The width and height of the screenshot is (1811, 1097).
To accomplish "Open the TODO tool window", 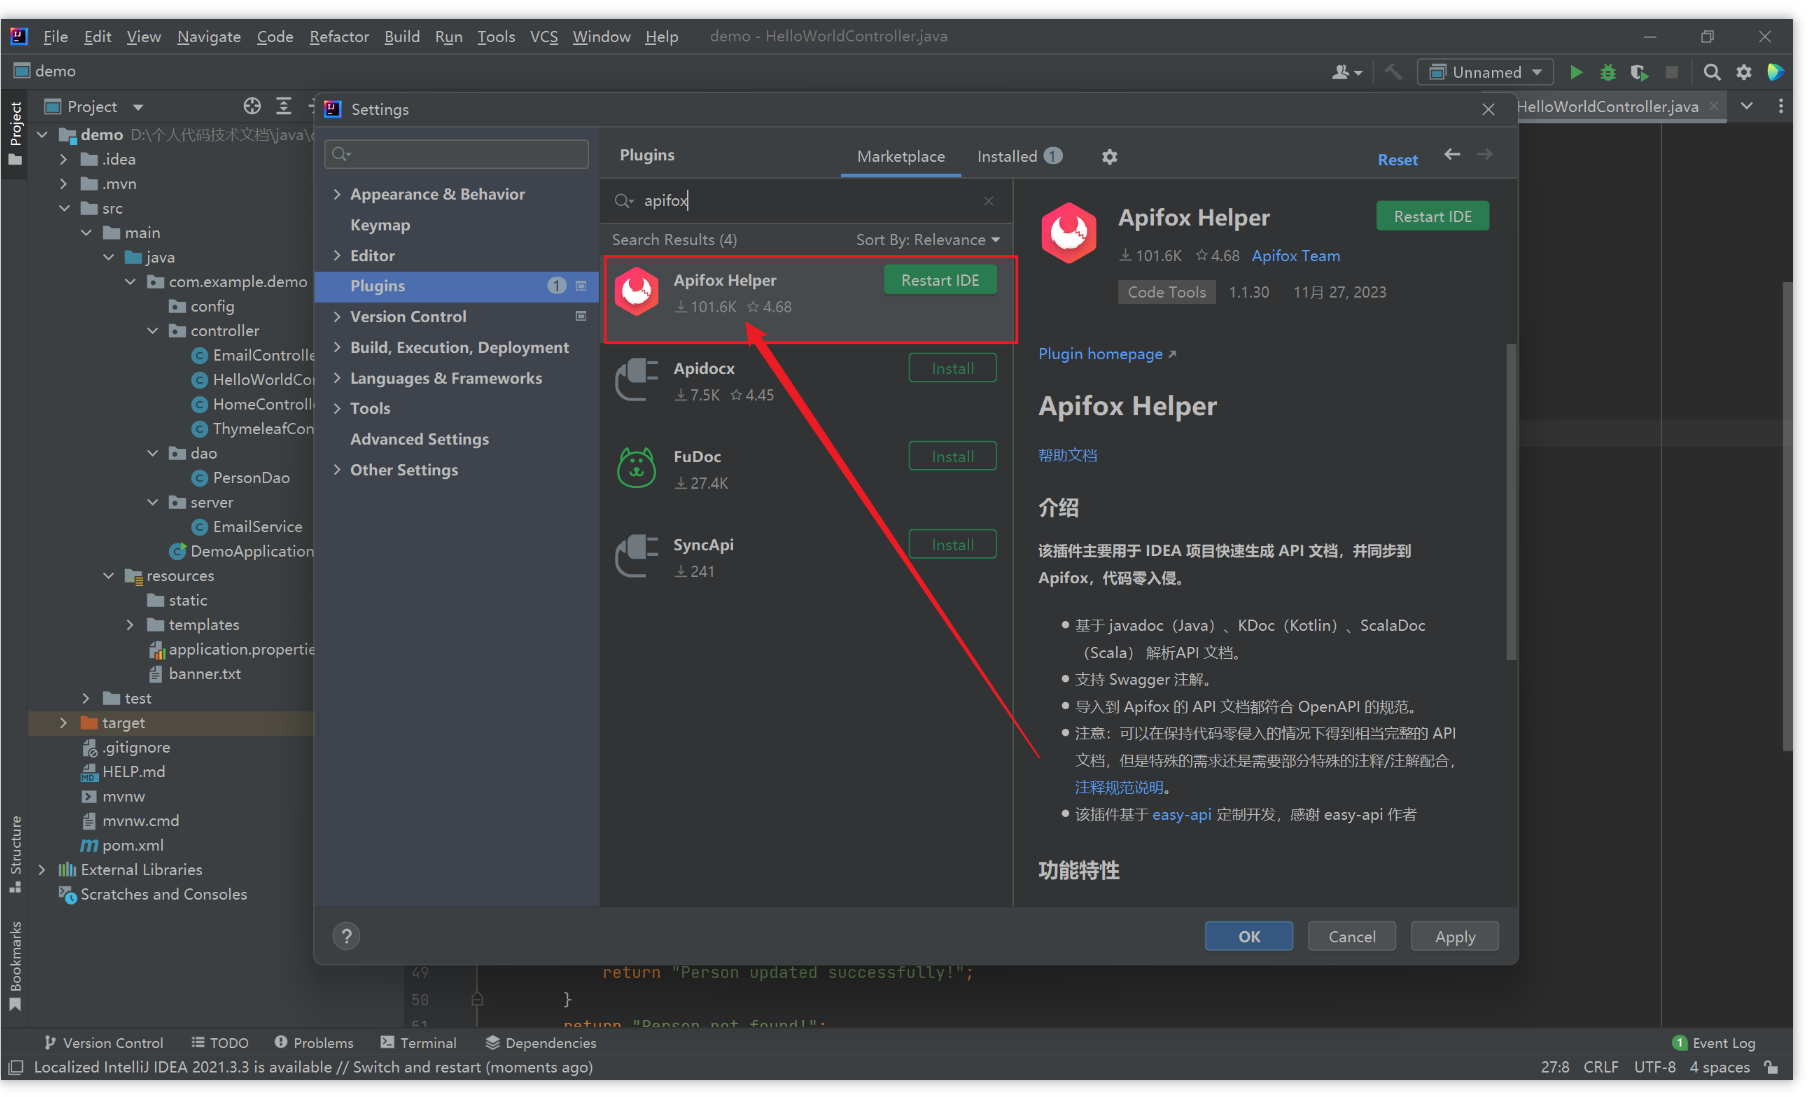I will [228, 1042].
